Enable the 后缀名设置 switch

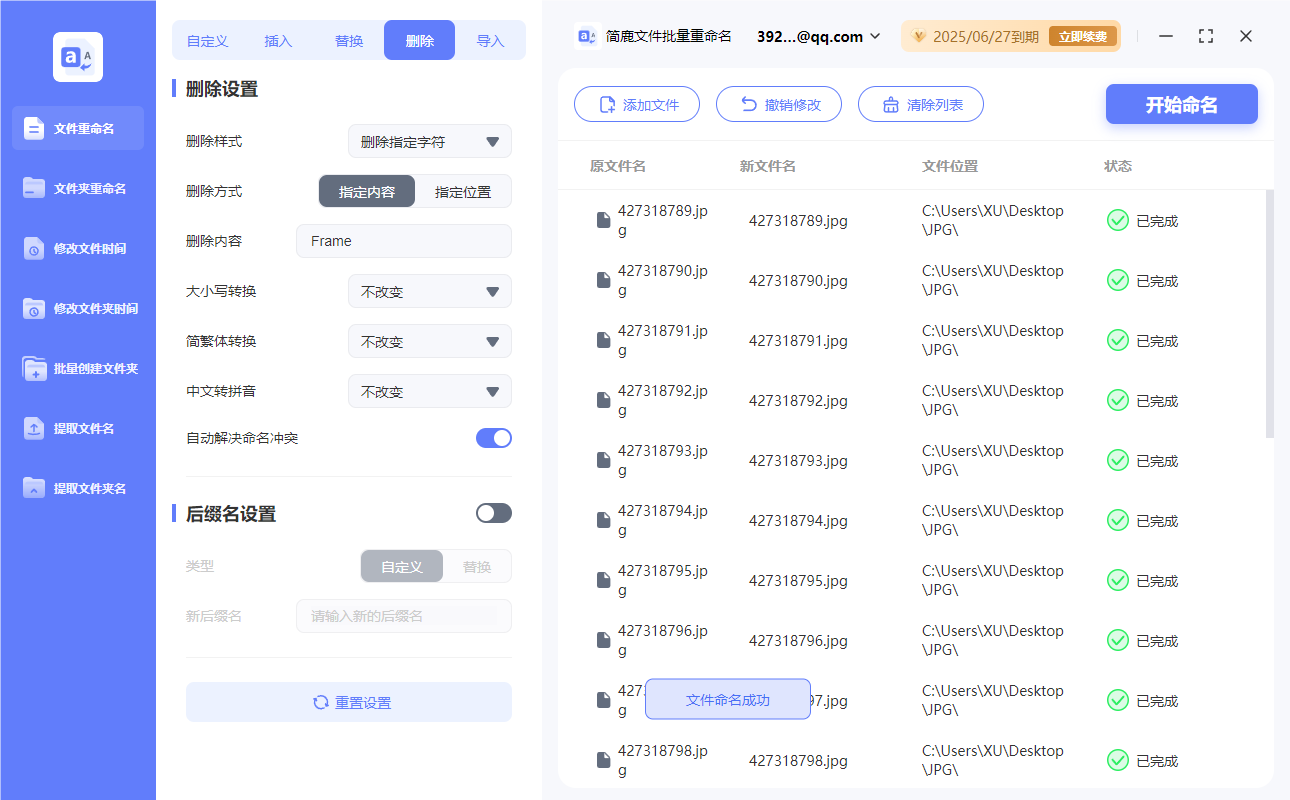click(x=494, y=513)
